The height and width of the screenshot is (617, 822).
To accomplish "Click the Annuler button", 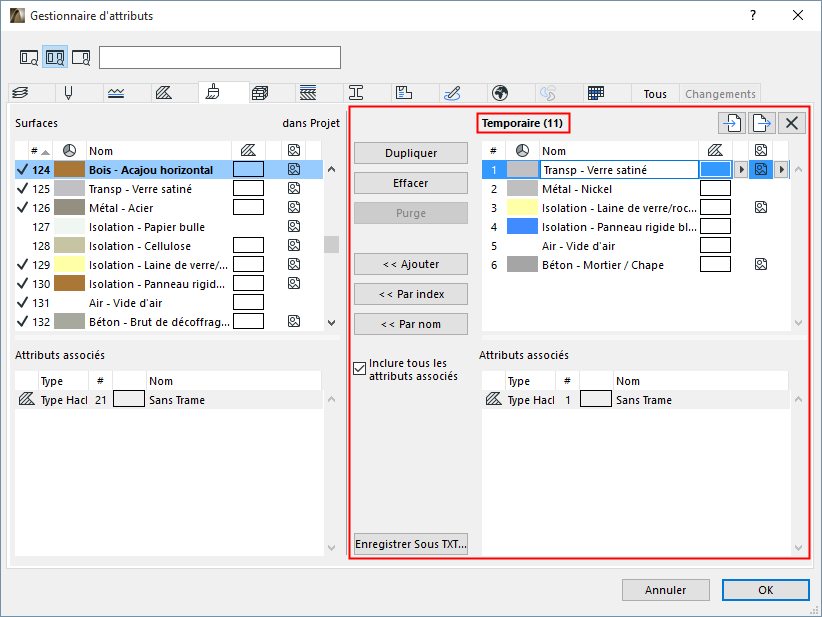I will point(666,590).
